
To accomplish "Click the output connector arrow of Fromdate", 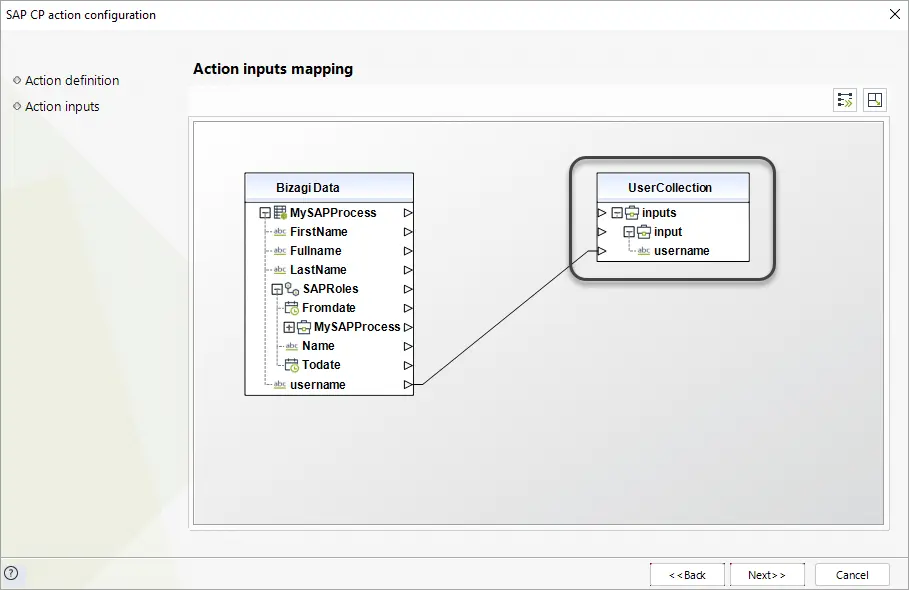I will coord(408,308).
